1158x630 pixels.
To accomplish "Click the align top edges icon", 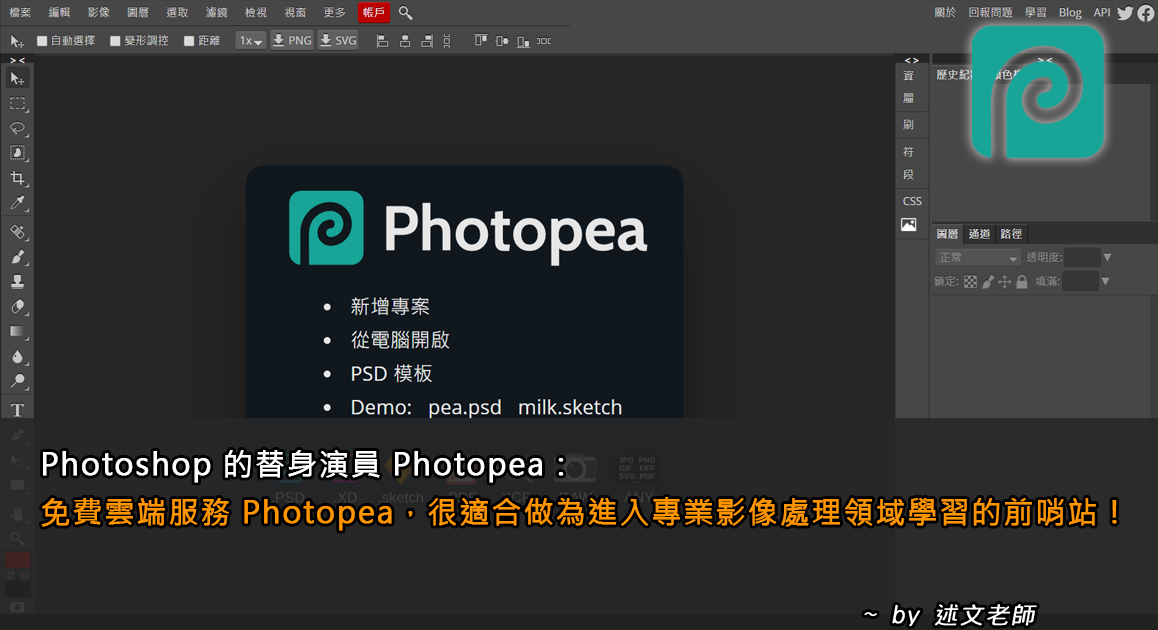I will pos(480,41).
